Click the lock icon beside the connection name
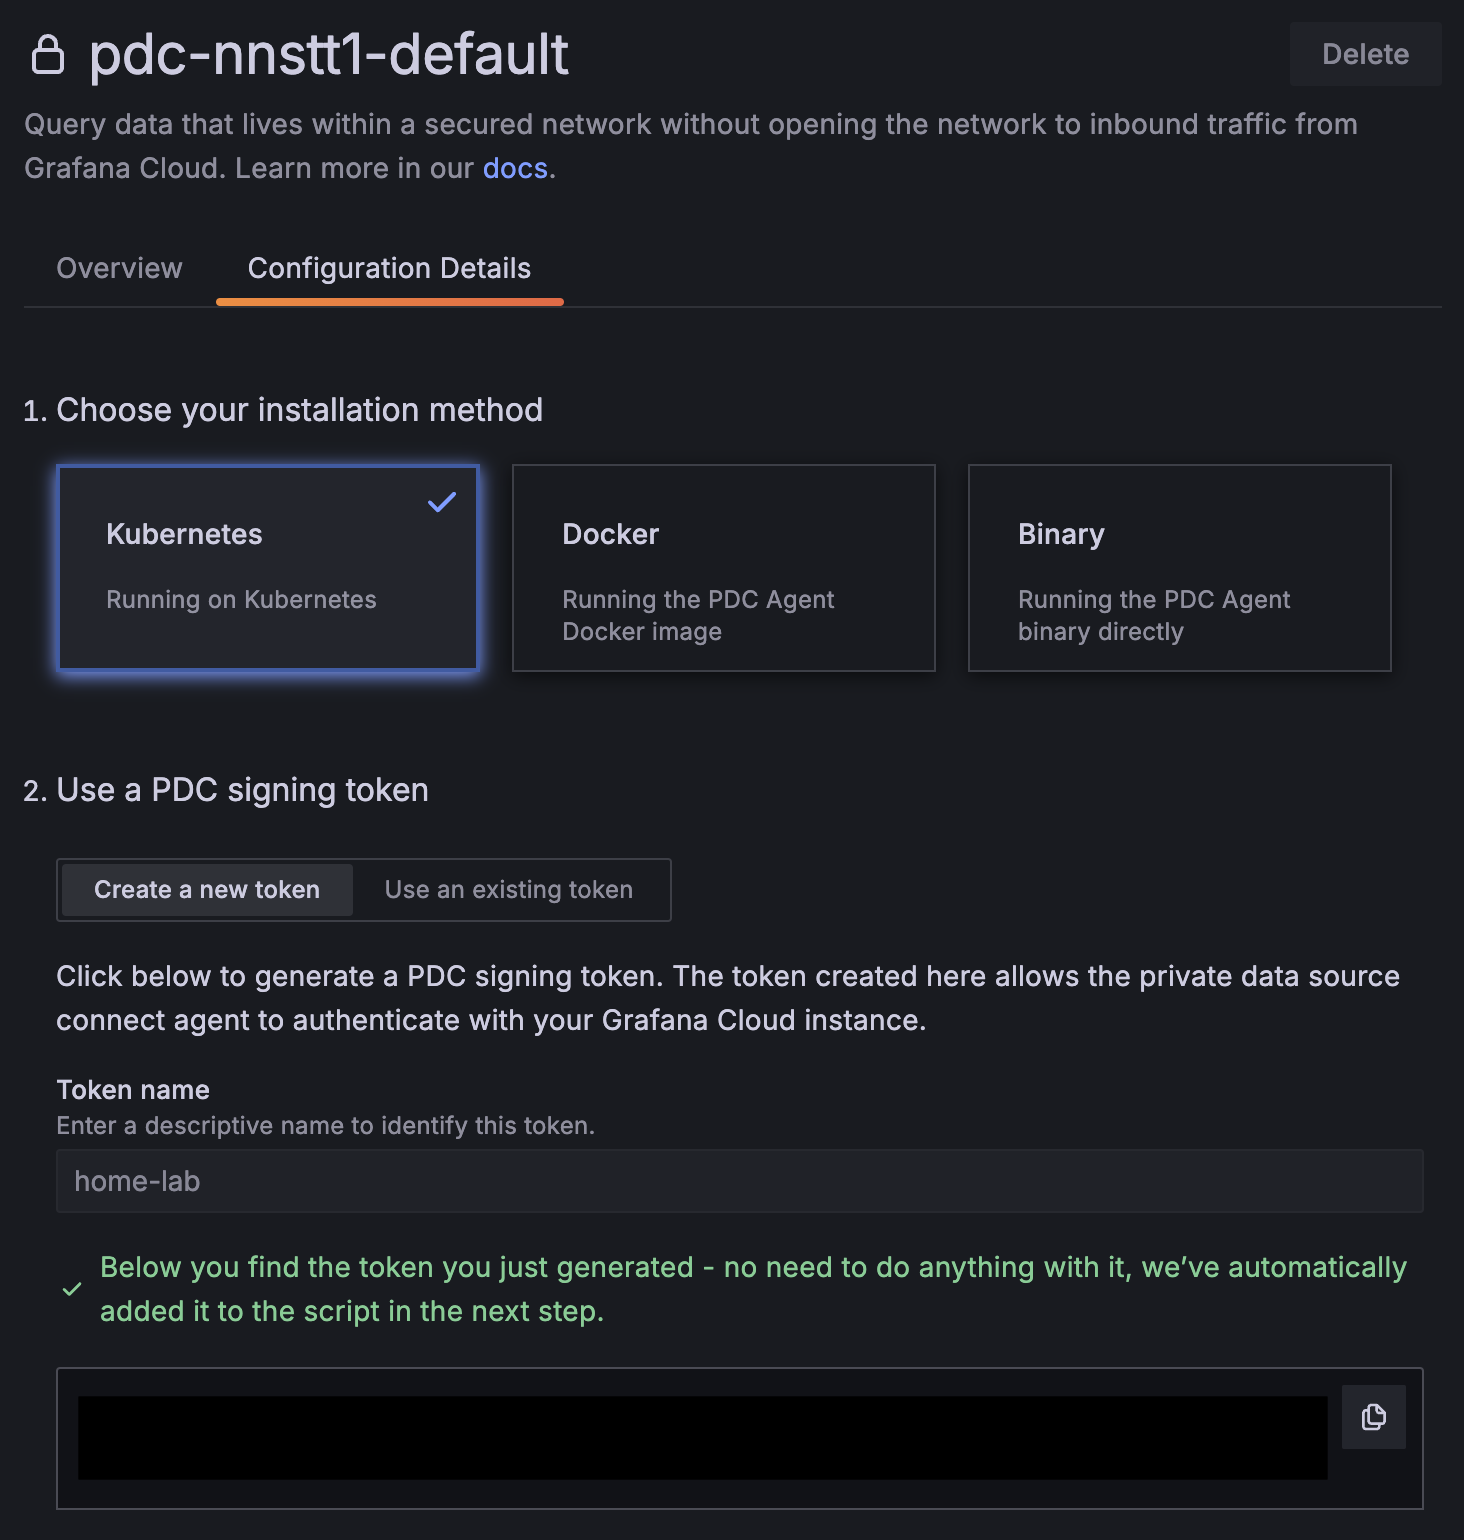1464x1540 pixels. [48, 55]
